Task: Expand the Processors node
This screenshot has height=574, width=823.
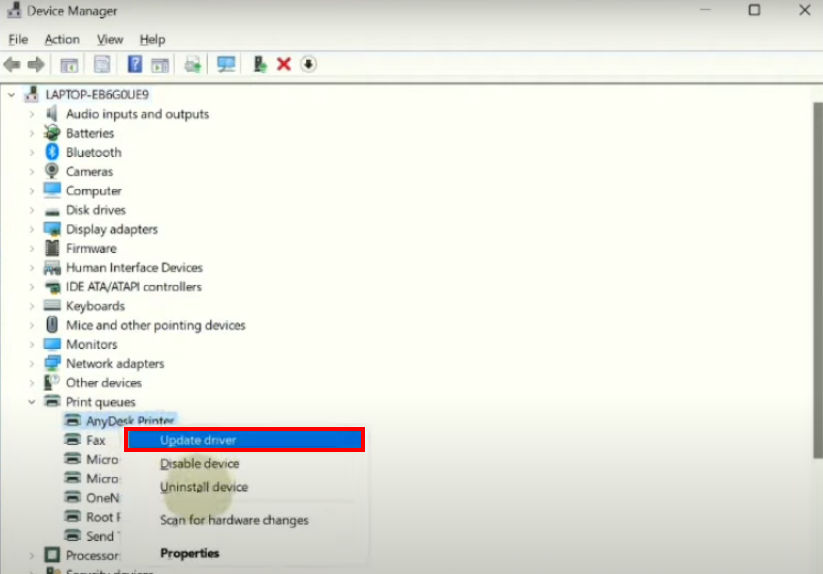Action: 32,555
